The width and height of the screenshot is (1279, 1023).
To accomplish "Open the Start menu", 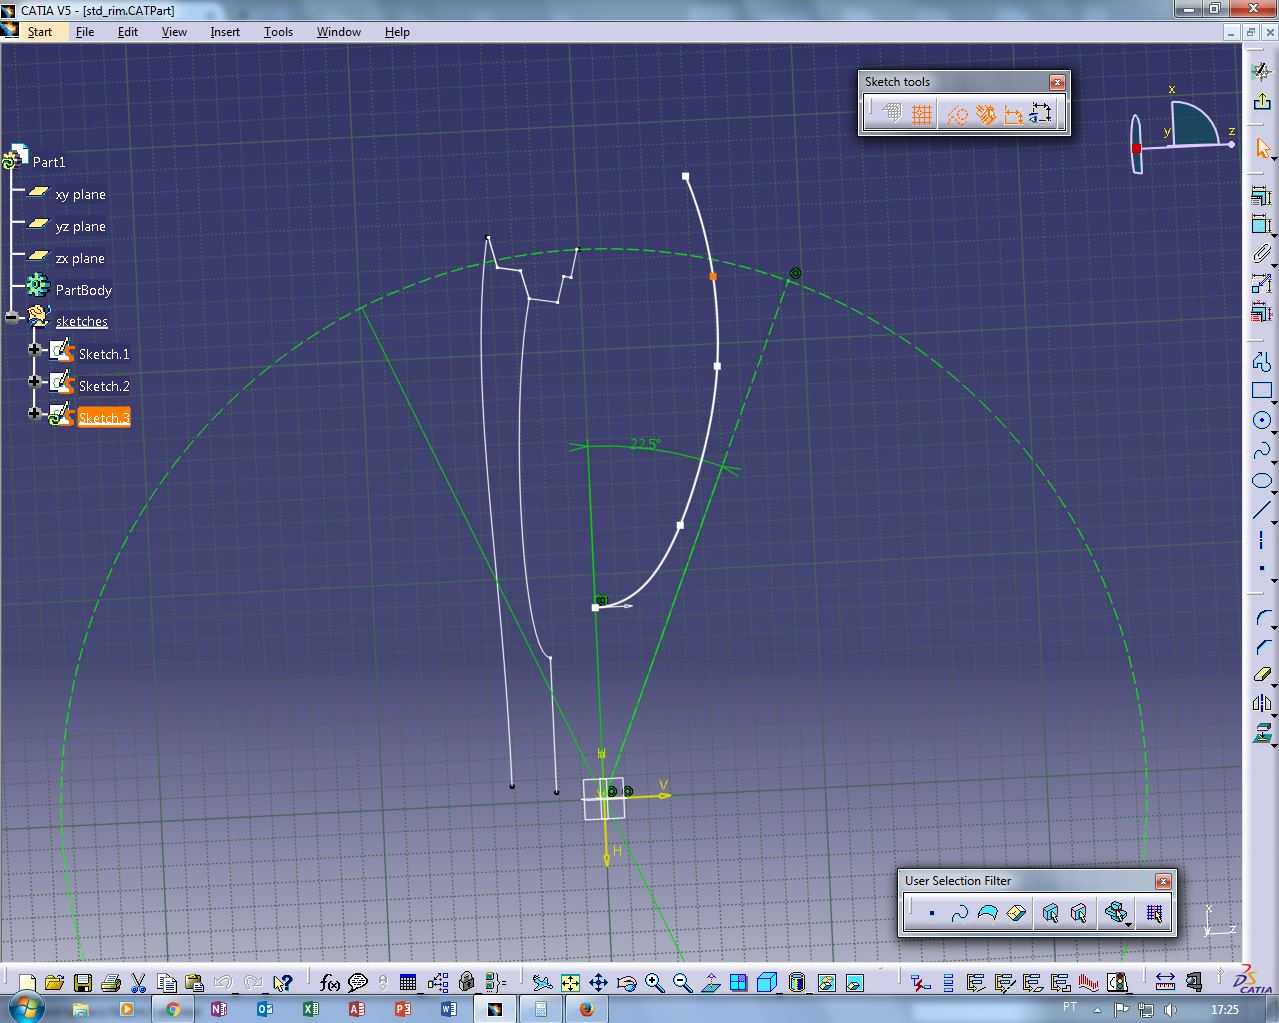I will coord(40,32).
